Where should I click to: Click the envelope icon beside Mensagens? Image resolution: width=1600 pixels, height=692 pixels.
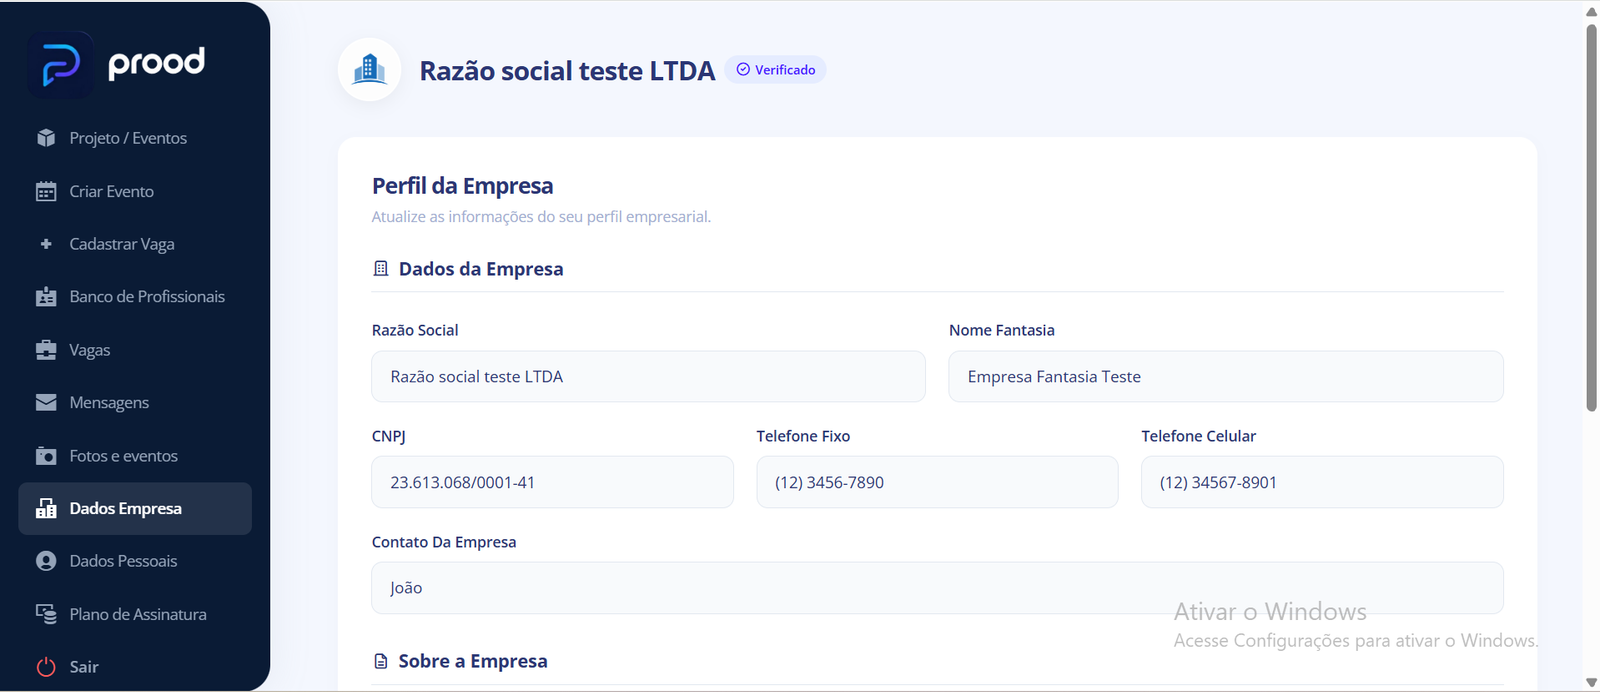46,402
